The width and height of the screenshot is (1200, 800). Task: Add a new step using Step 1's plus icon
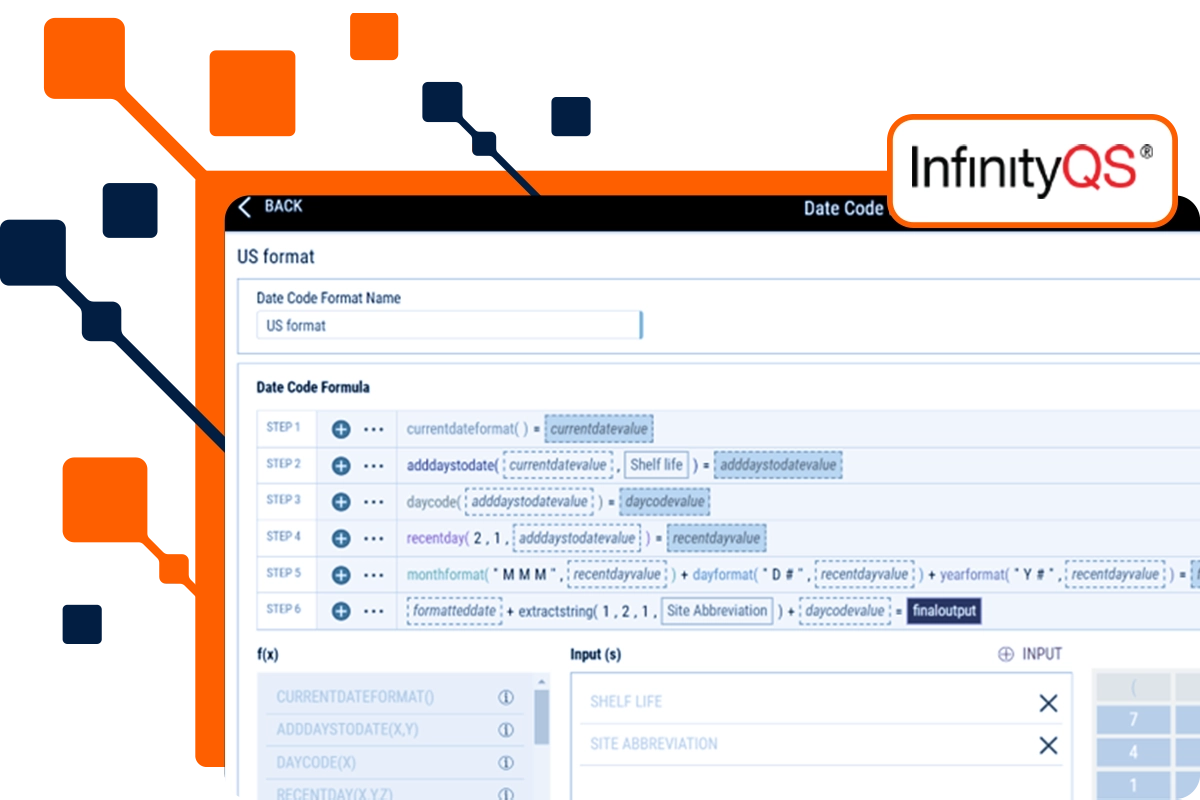pos(341,427)
